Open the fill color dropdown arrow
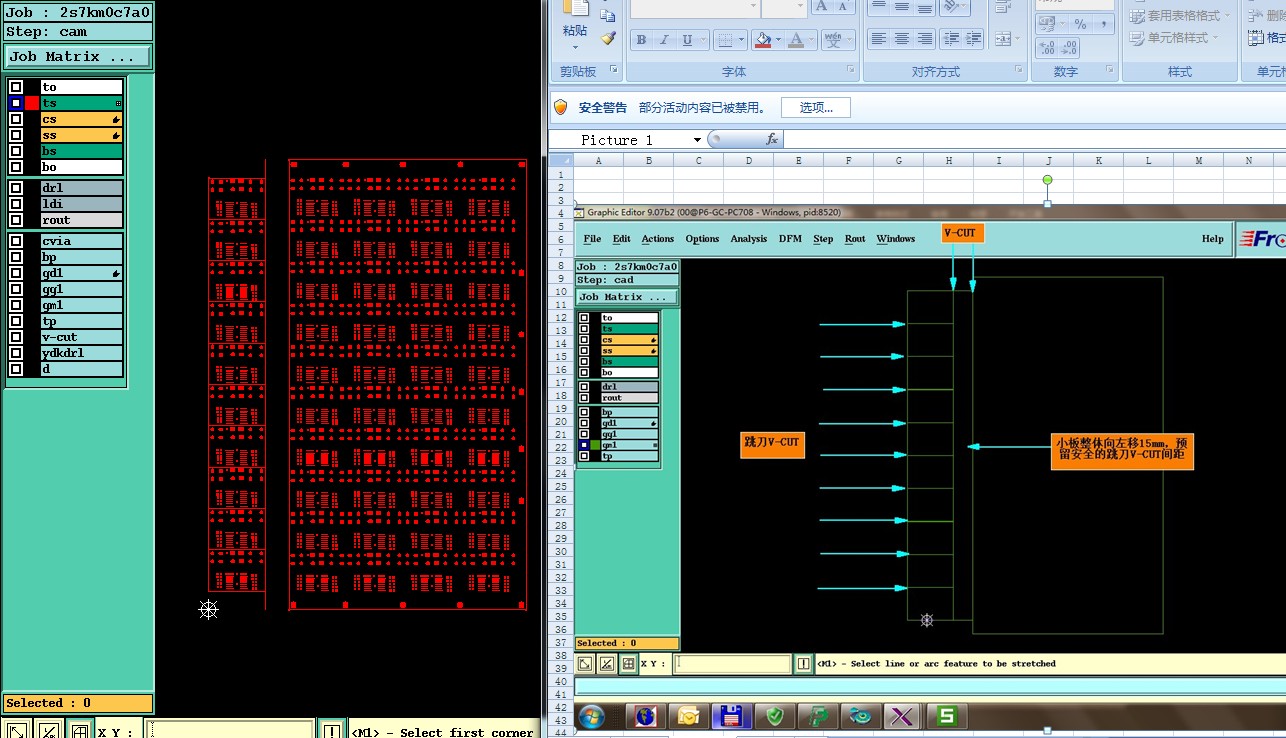Viewport: 1286px width, 738px height. point(777,41)
